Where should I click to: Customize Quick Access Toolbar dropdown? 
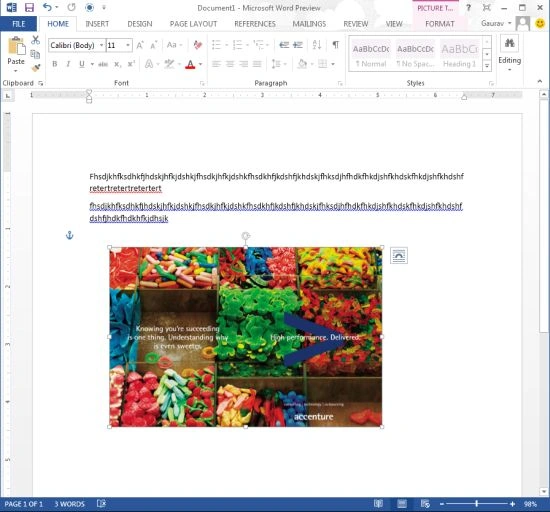104,7
